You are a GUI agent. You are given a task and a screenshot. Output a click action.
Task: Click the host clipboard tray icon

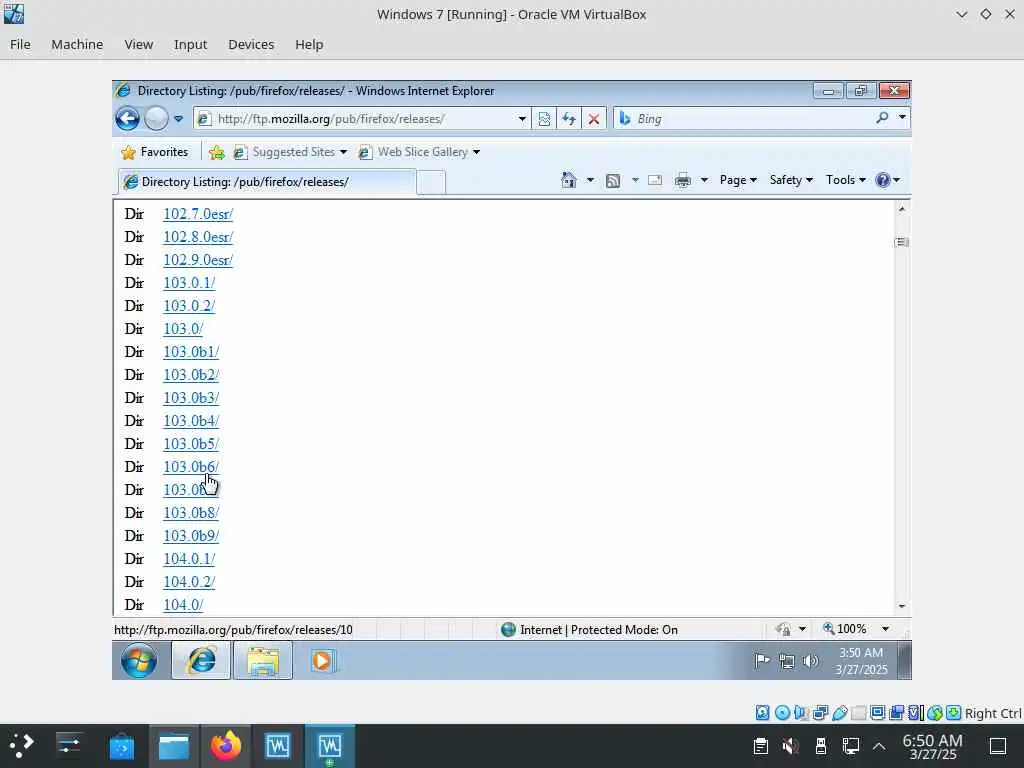[x=761, y=746]
